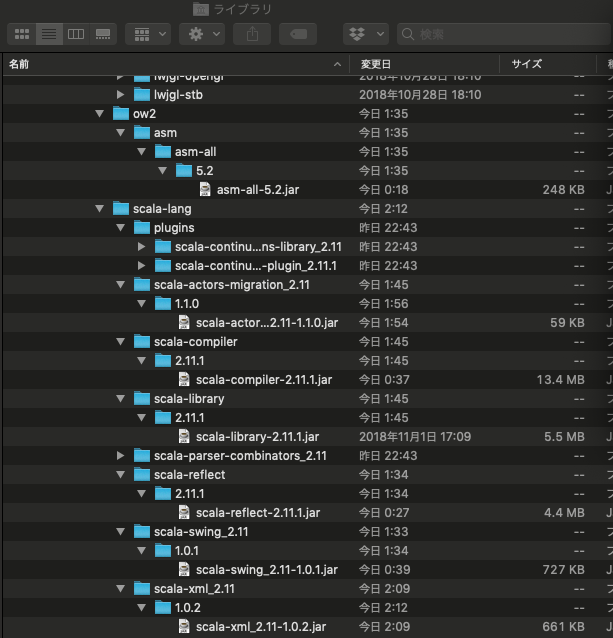Sort by the サイズ column header
The width and height of the screenshot is (613, 638).
click(x=548, y=64)
